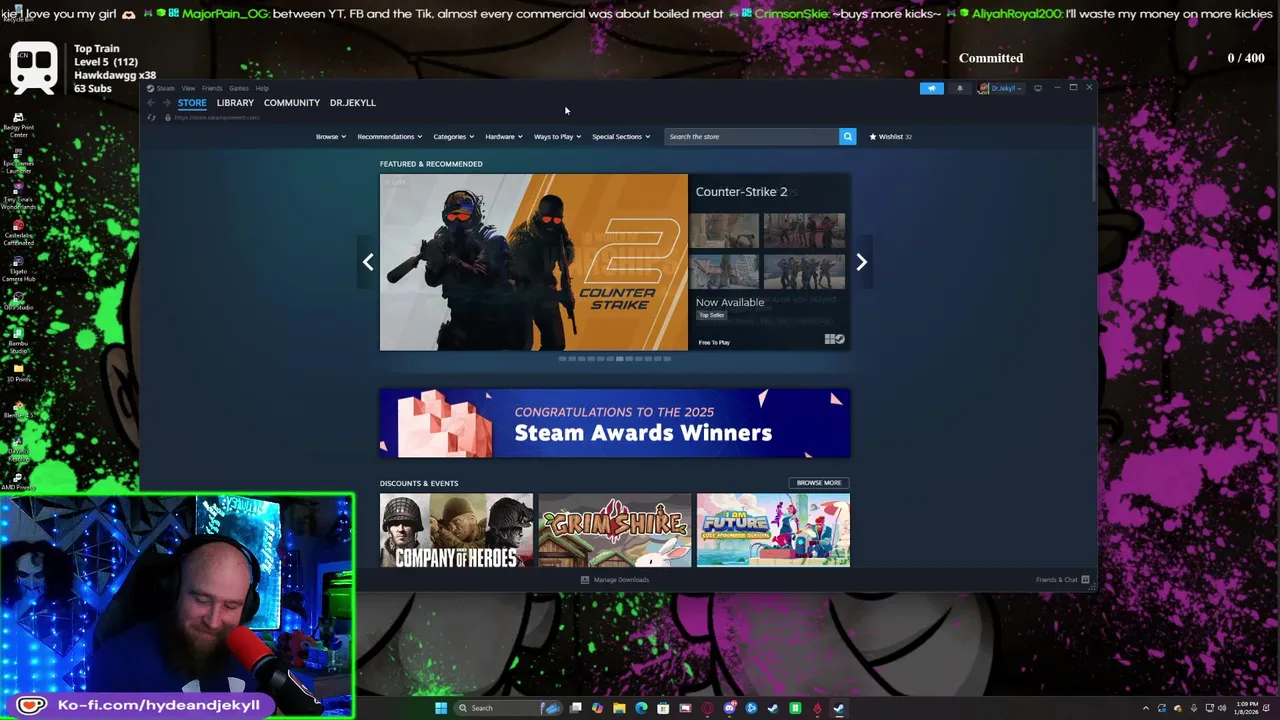Viewport: 1280px width, 720px height.
Task: Open the Games menu
Action: (238, 88)
